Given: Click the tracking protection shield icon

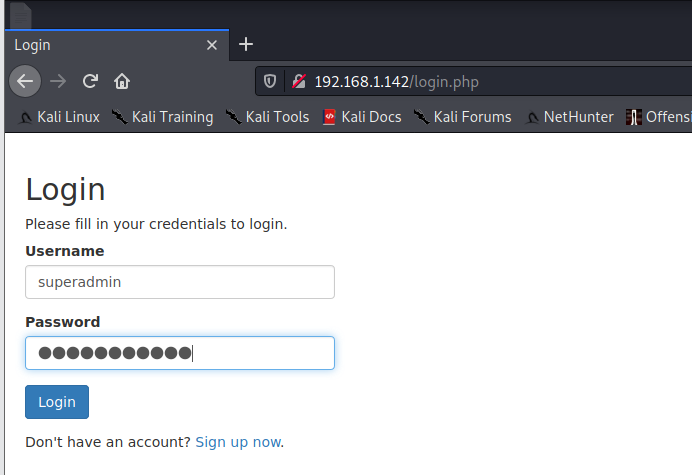Looking at the screenshot, I should coord(270,81).
